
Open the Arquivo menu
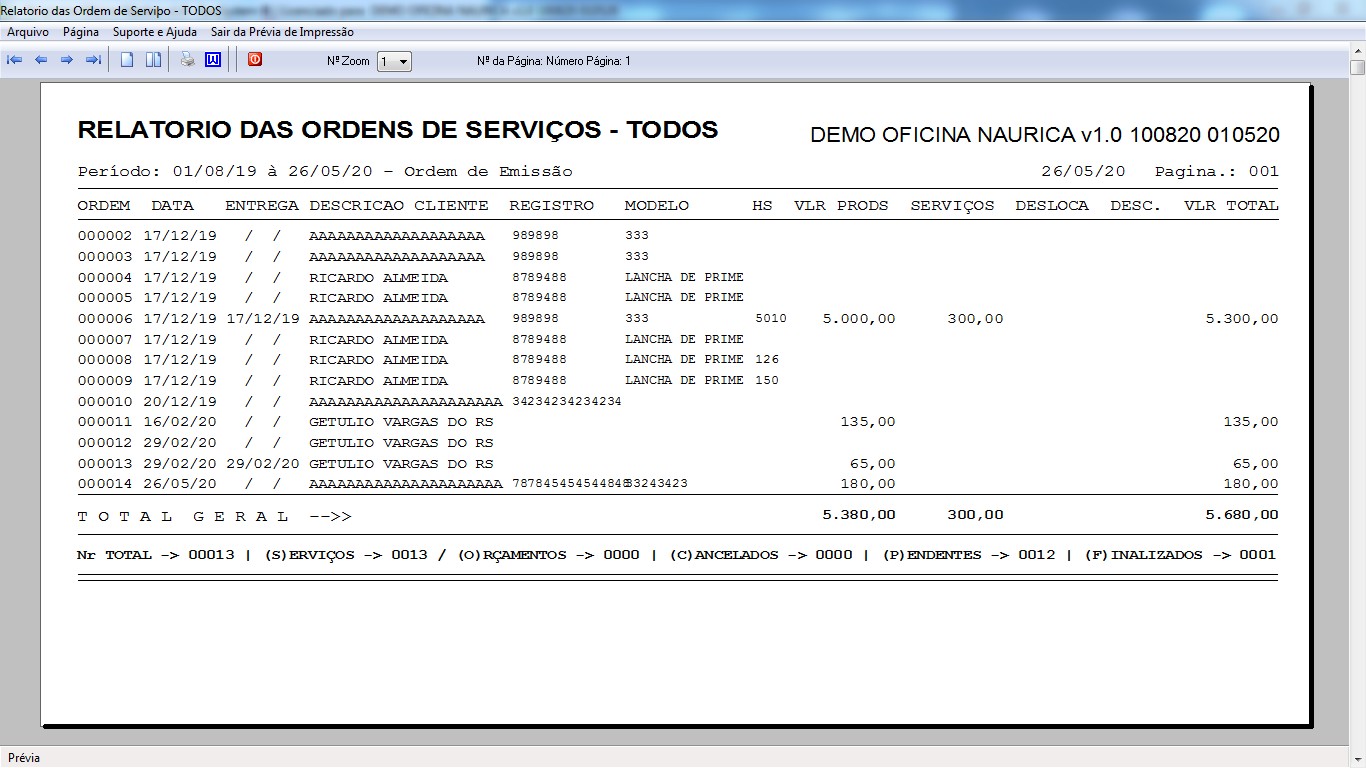[x=28, y=32]
